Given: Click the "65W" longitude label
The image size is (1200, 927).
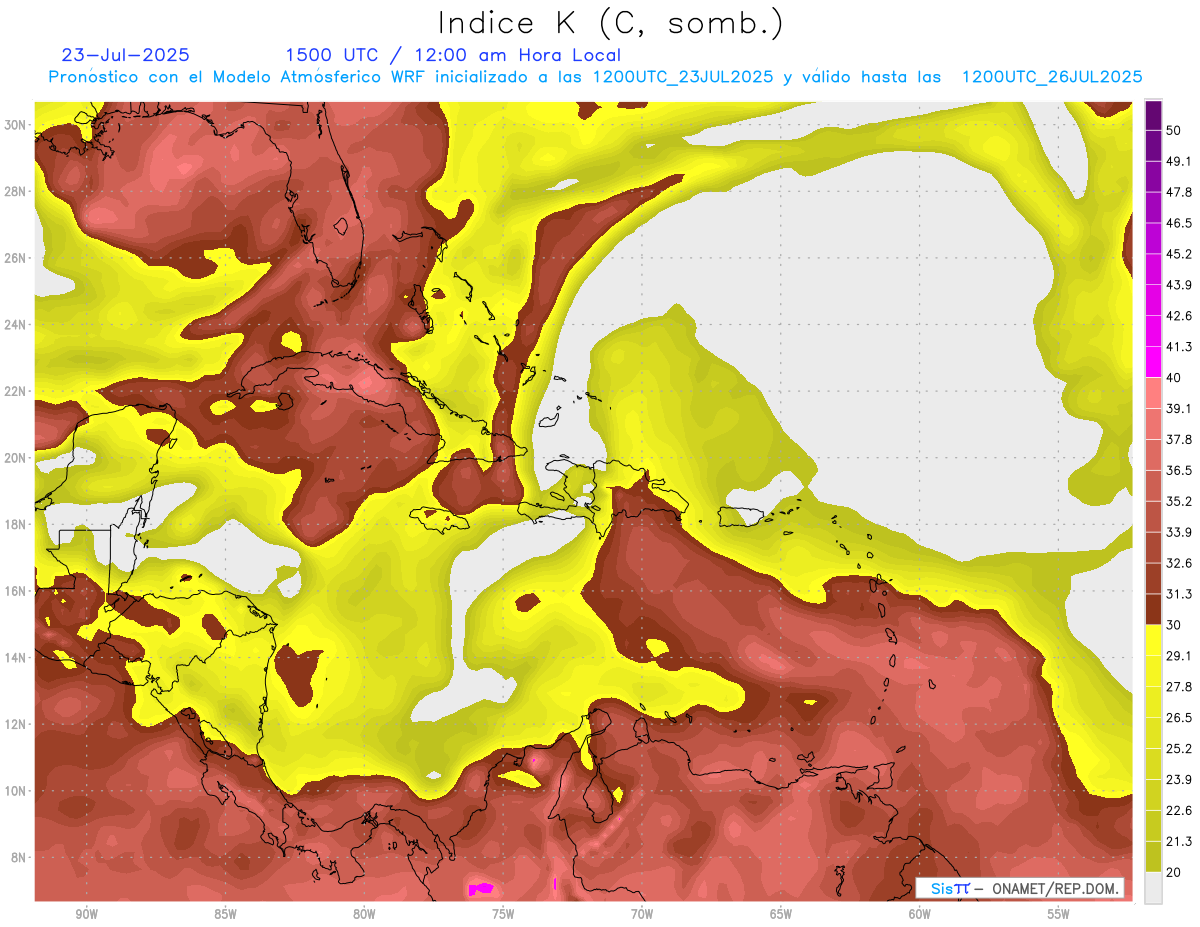Looking at the screenshot, I should coord(781,914).
